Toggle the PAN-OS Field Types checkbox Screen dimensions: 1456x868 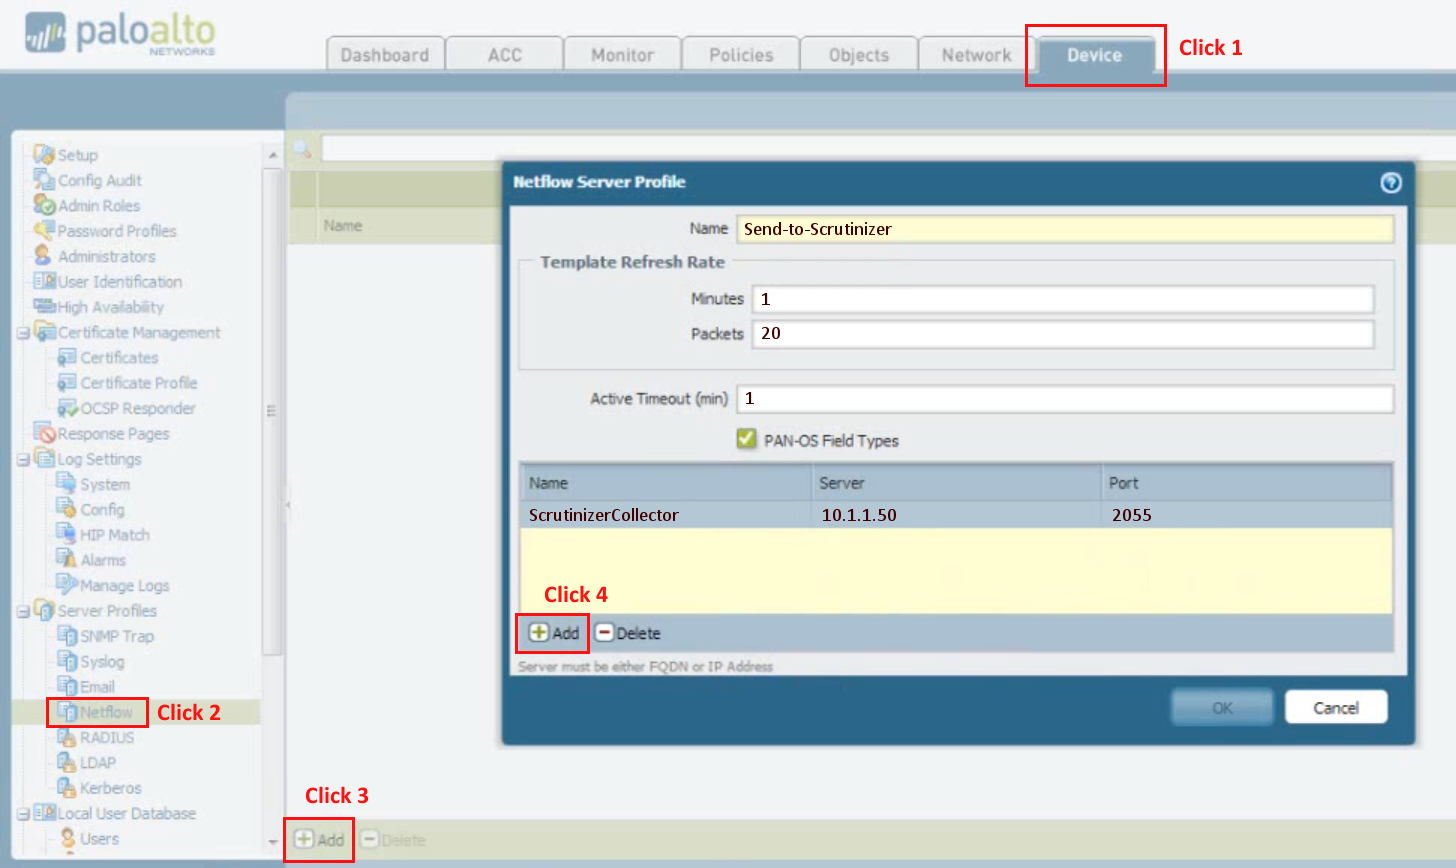coord(746,439)
